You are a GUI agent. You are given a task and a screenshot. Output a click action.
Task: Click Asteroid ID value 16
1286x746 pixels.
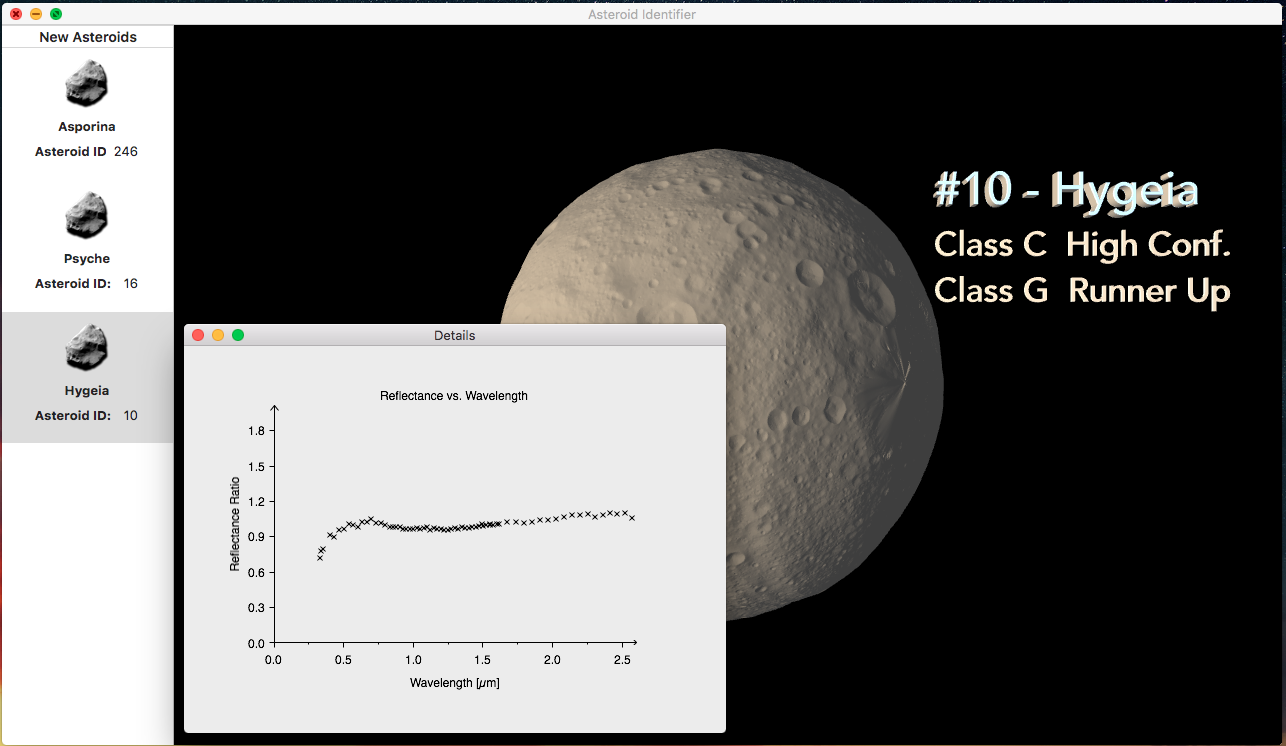pos(131,284)
